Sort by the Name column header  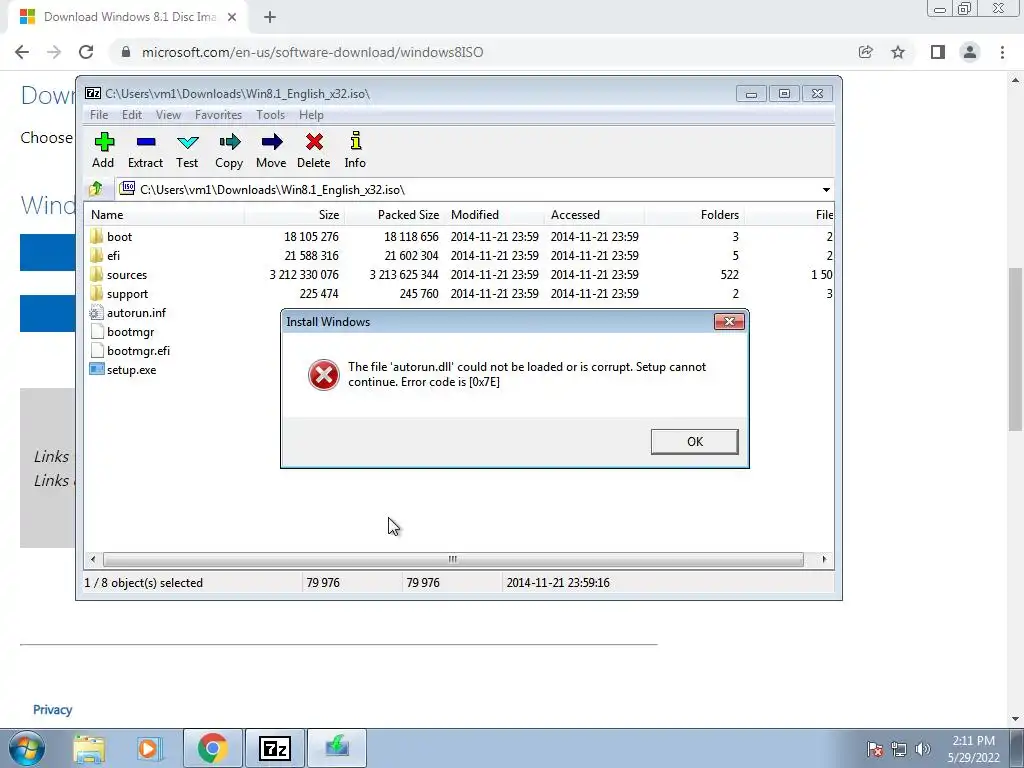(165, 215)
